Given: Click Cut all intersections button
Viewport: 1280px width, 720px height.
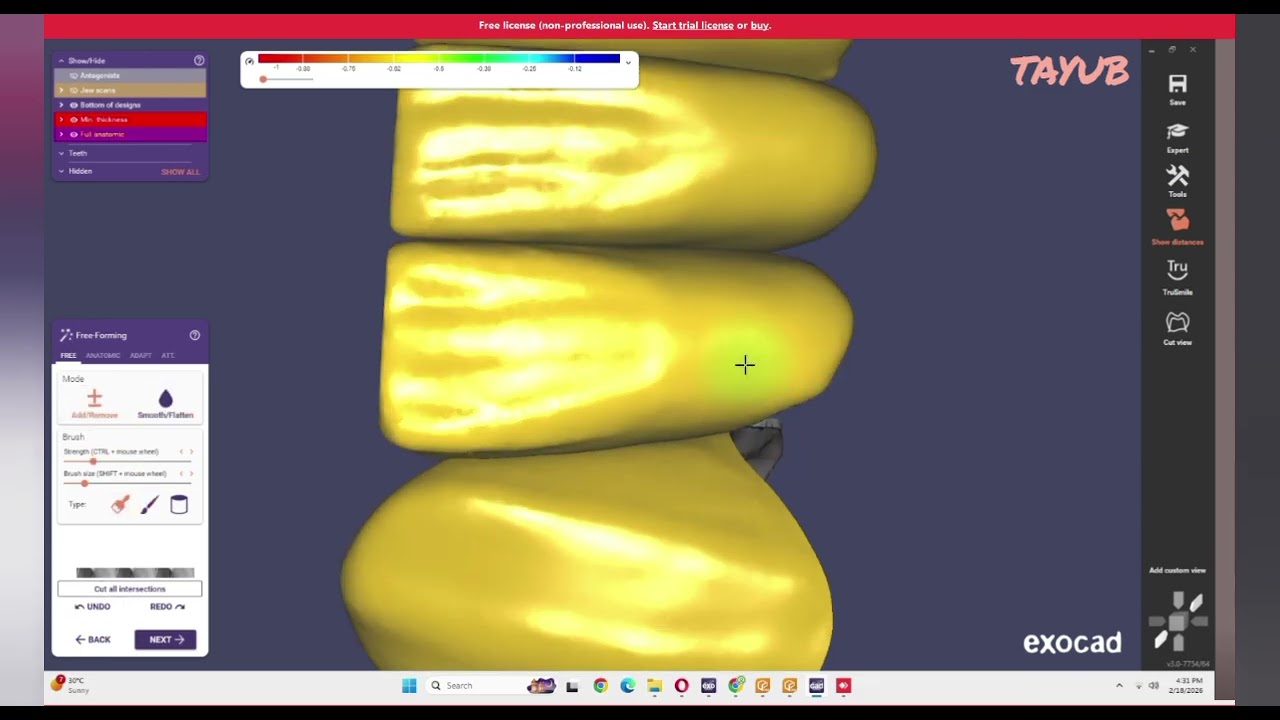Looking at the screenshot, I should click(x=130, y=589).
